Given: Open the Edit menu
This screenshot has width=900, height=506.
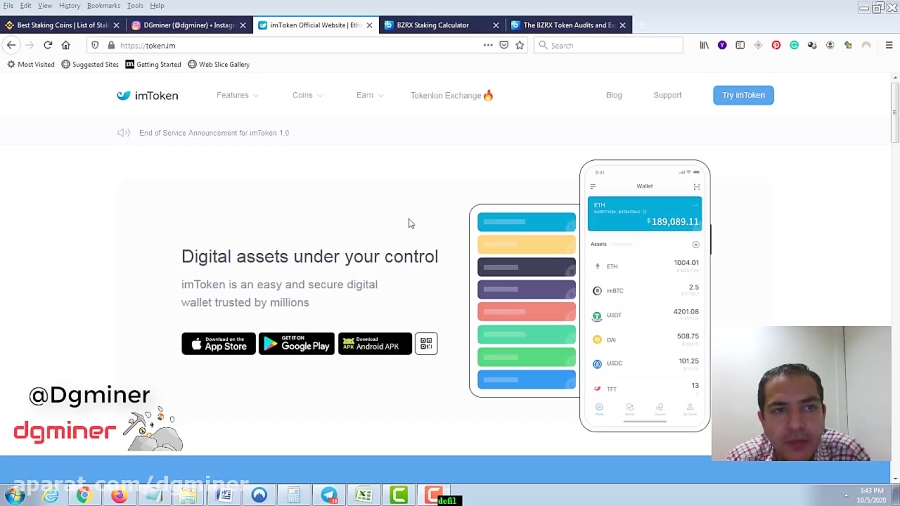Looking at the screenshot, I should 26,6.
